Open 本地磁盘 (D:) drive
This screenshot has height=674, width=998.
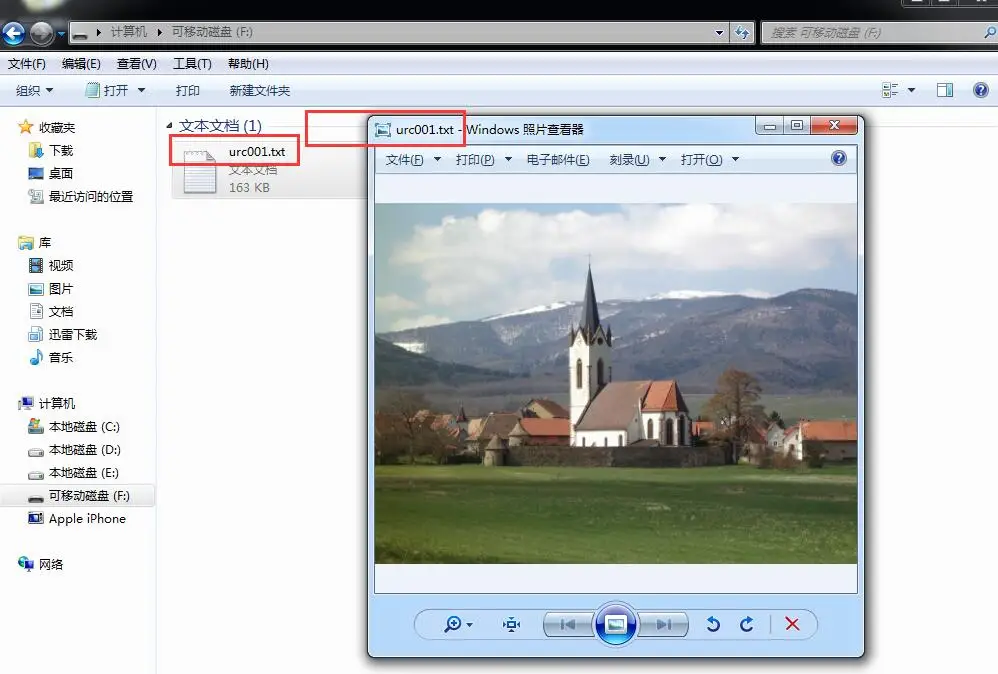(74, 449)
